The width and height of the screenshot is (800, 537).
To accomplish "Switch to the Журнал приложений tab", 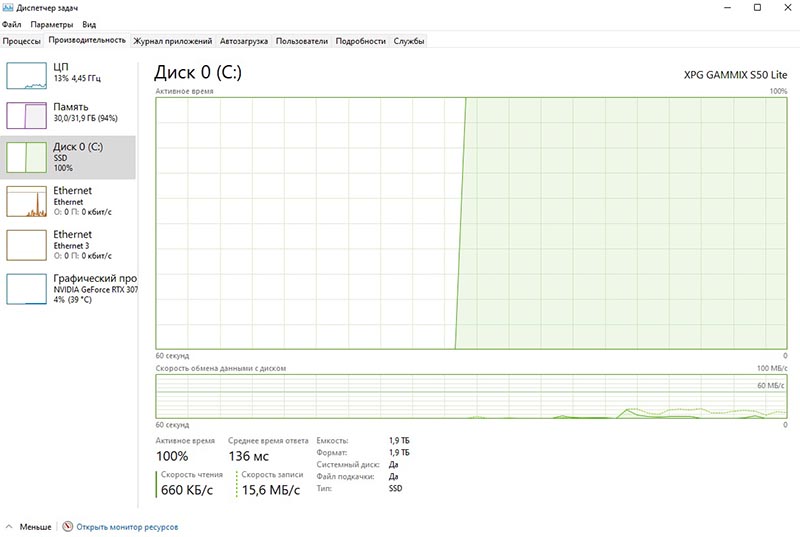I will tap(173, 41).
